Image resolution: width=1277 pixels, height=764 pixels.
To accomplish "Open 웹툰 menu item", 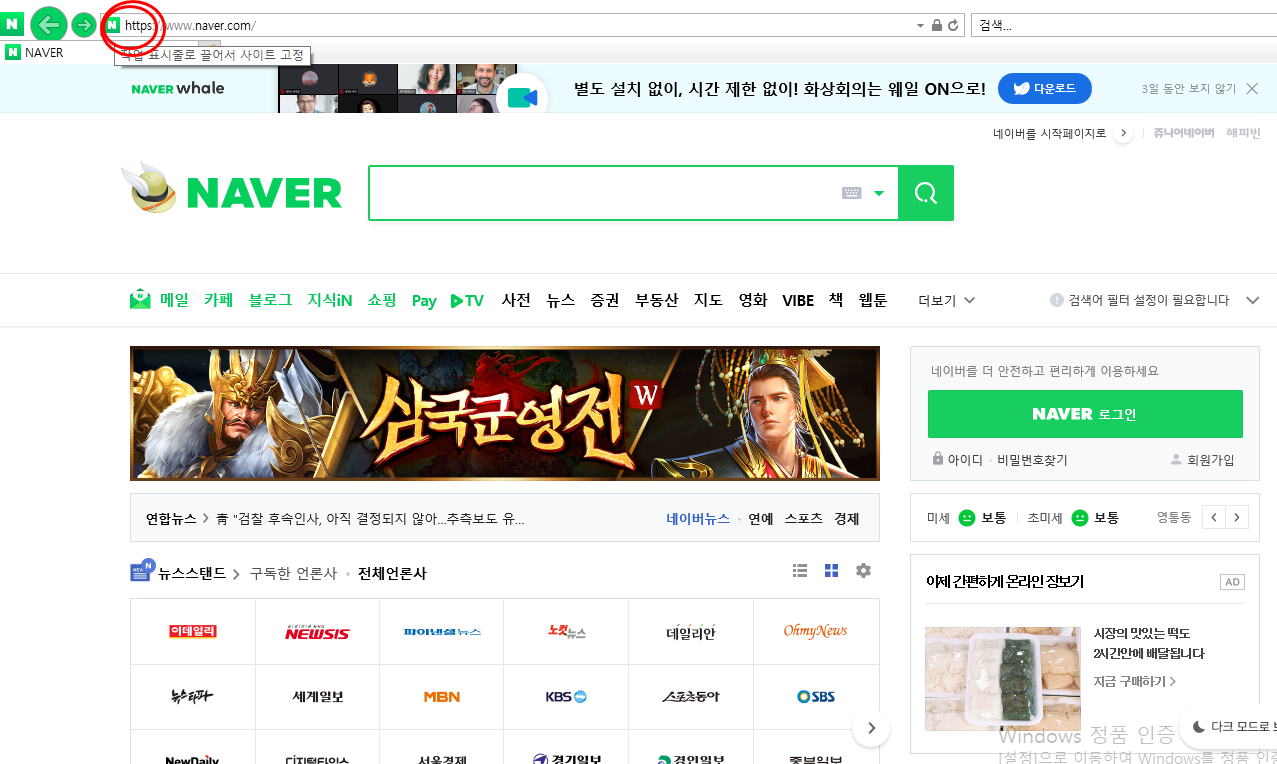I will click(873, 299).
